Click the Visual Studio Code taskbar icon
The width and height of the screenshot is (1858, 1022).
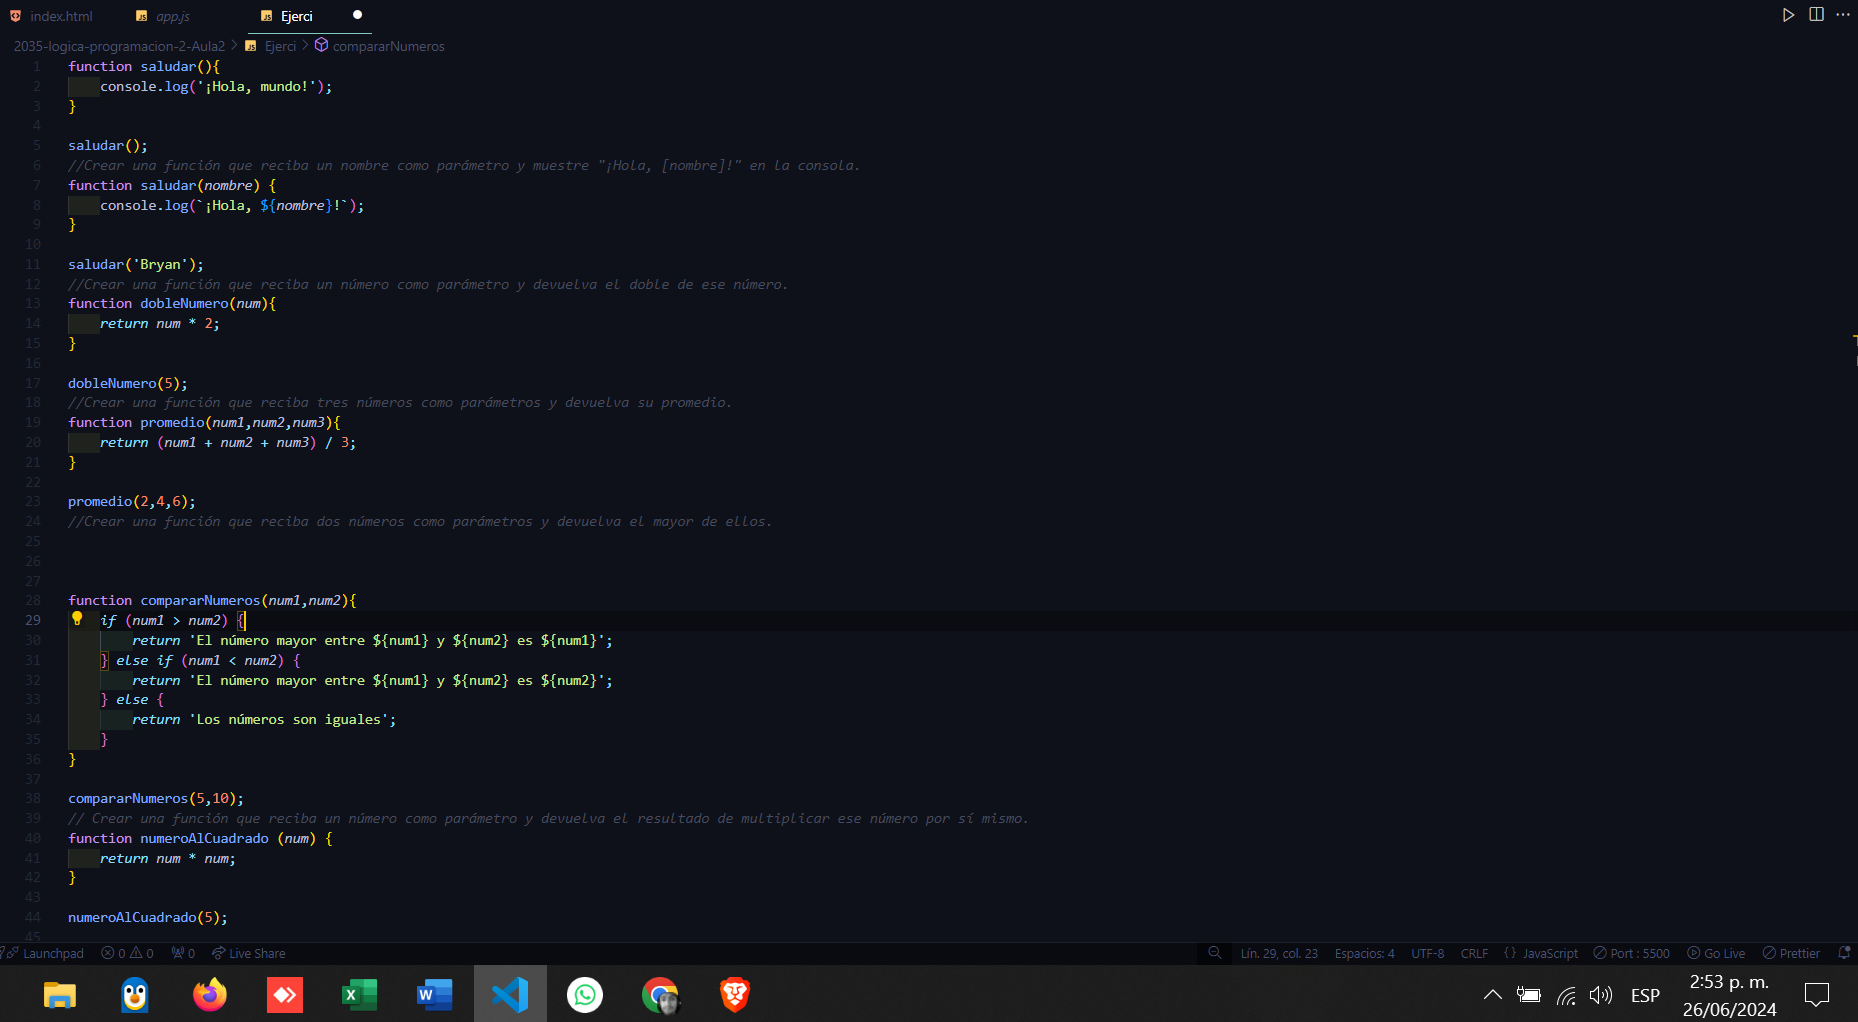[510, 994]
